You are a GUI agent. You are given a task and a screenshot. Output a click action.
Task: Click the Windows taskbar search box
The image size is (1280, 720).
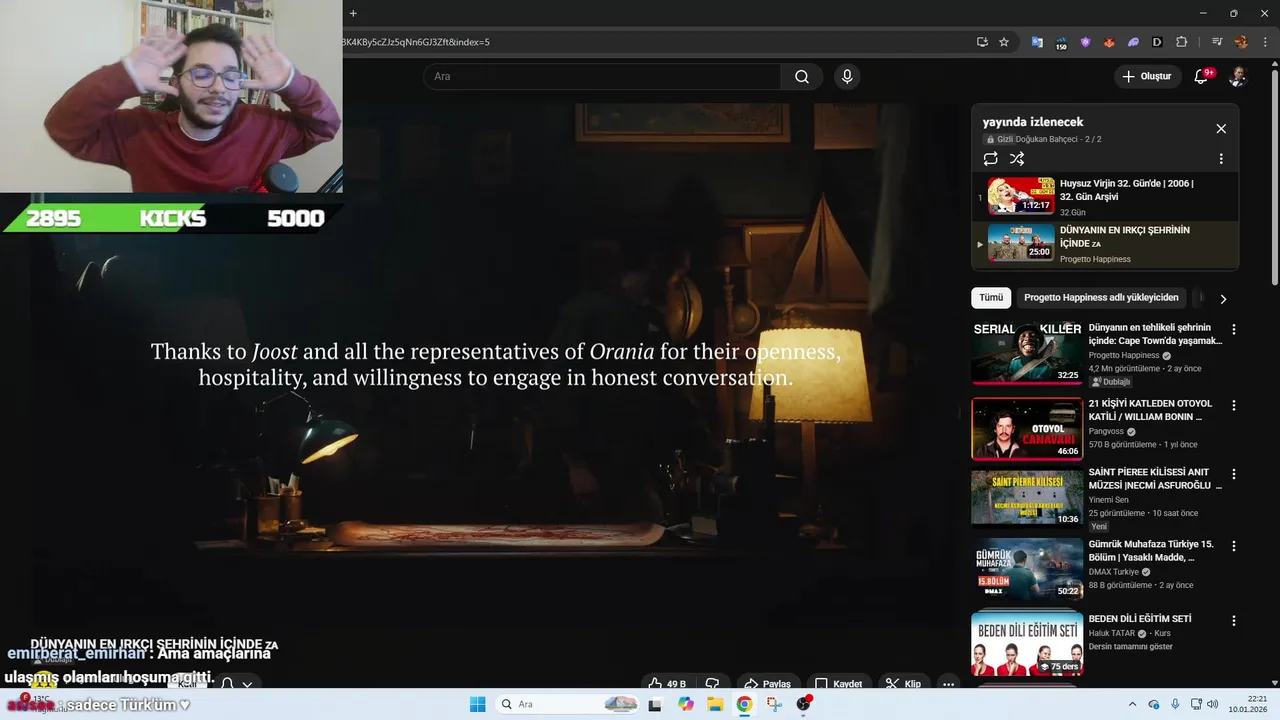point(568,704)
